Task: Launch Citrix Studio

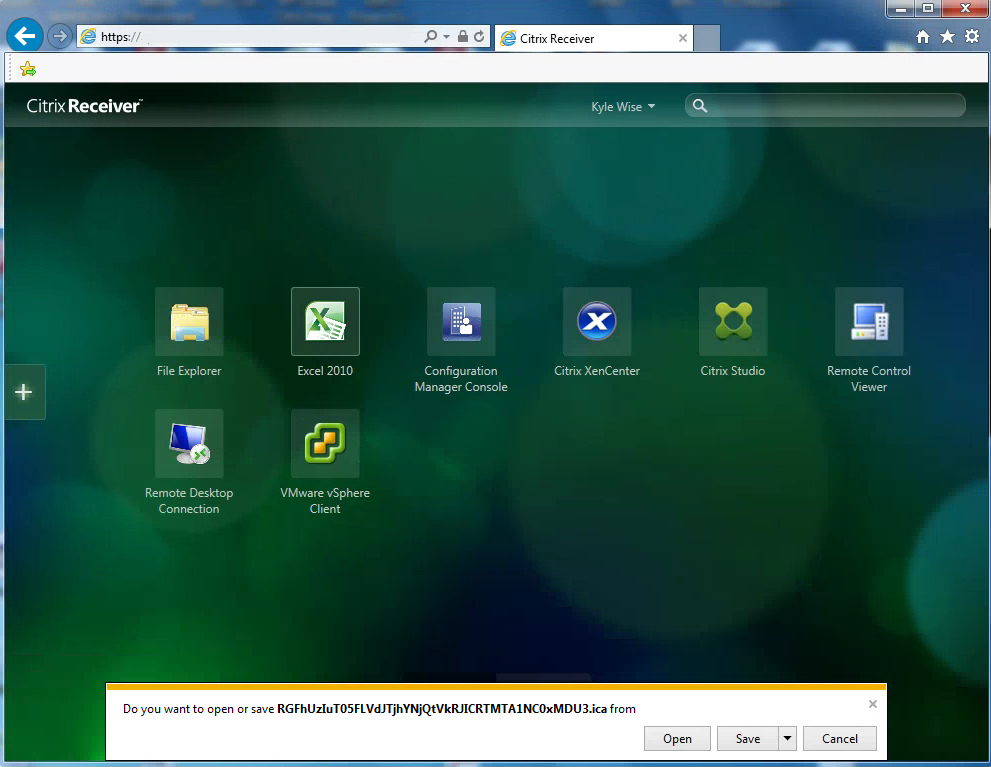Action: coord(732,322)
